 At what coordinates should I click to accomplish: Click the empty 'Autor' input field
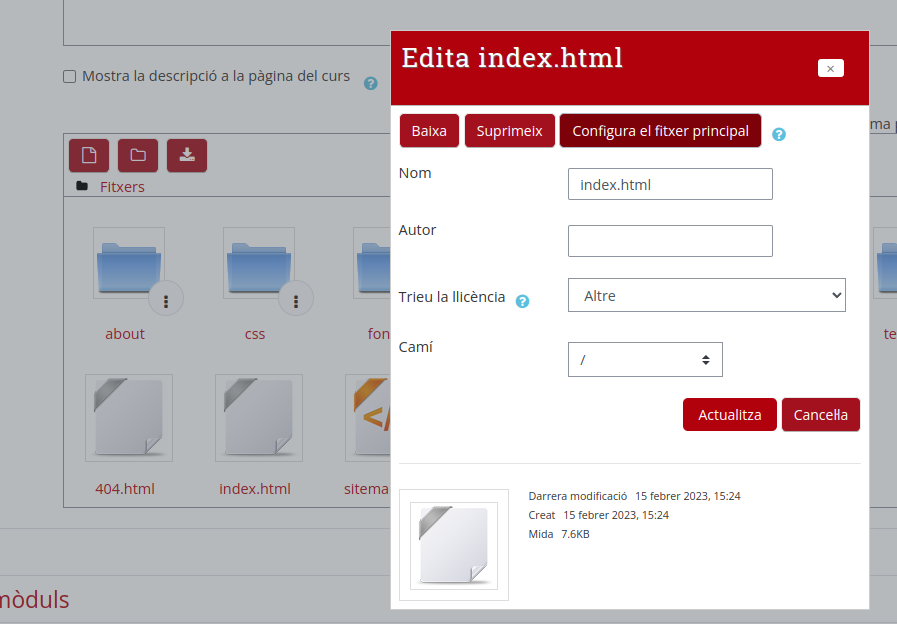click(x=670, y=241)
